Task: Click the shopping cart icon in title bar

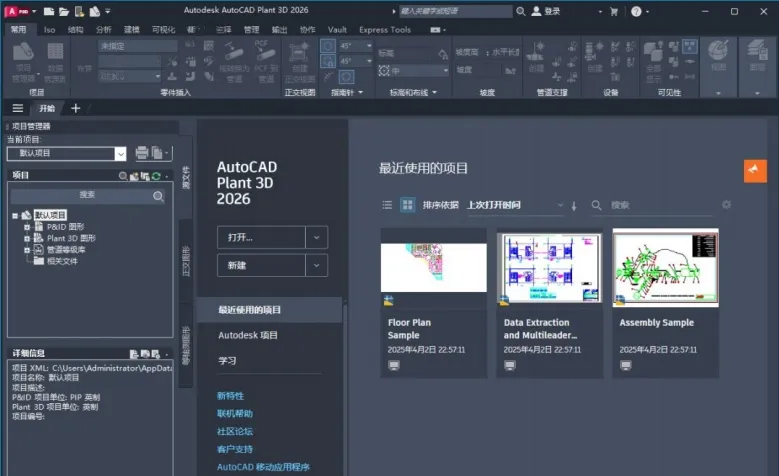Action: (614, 11)
